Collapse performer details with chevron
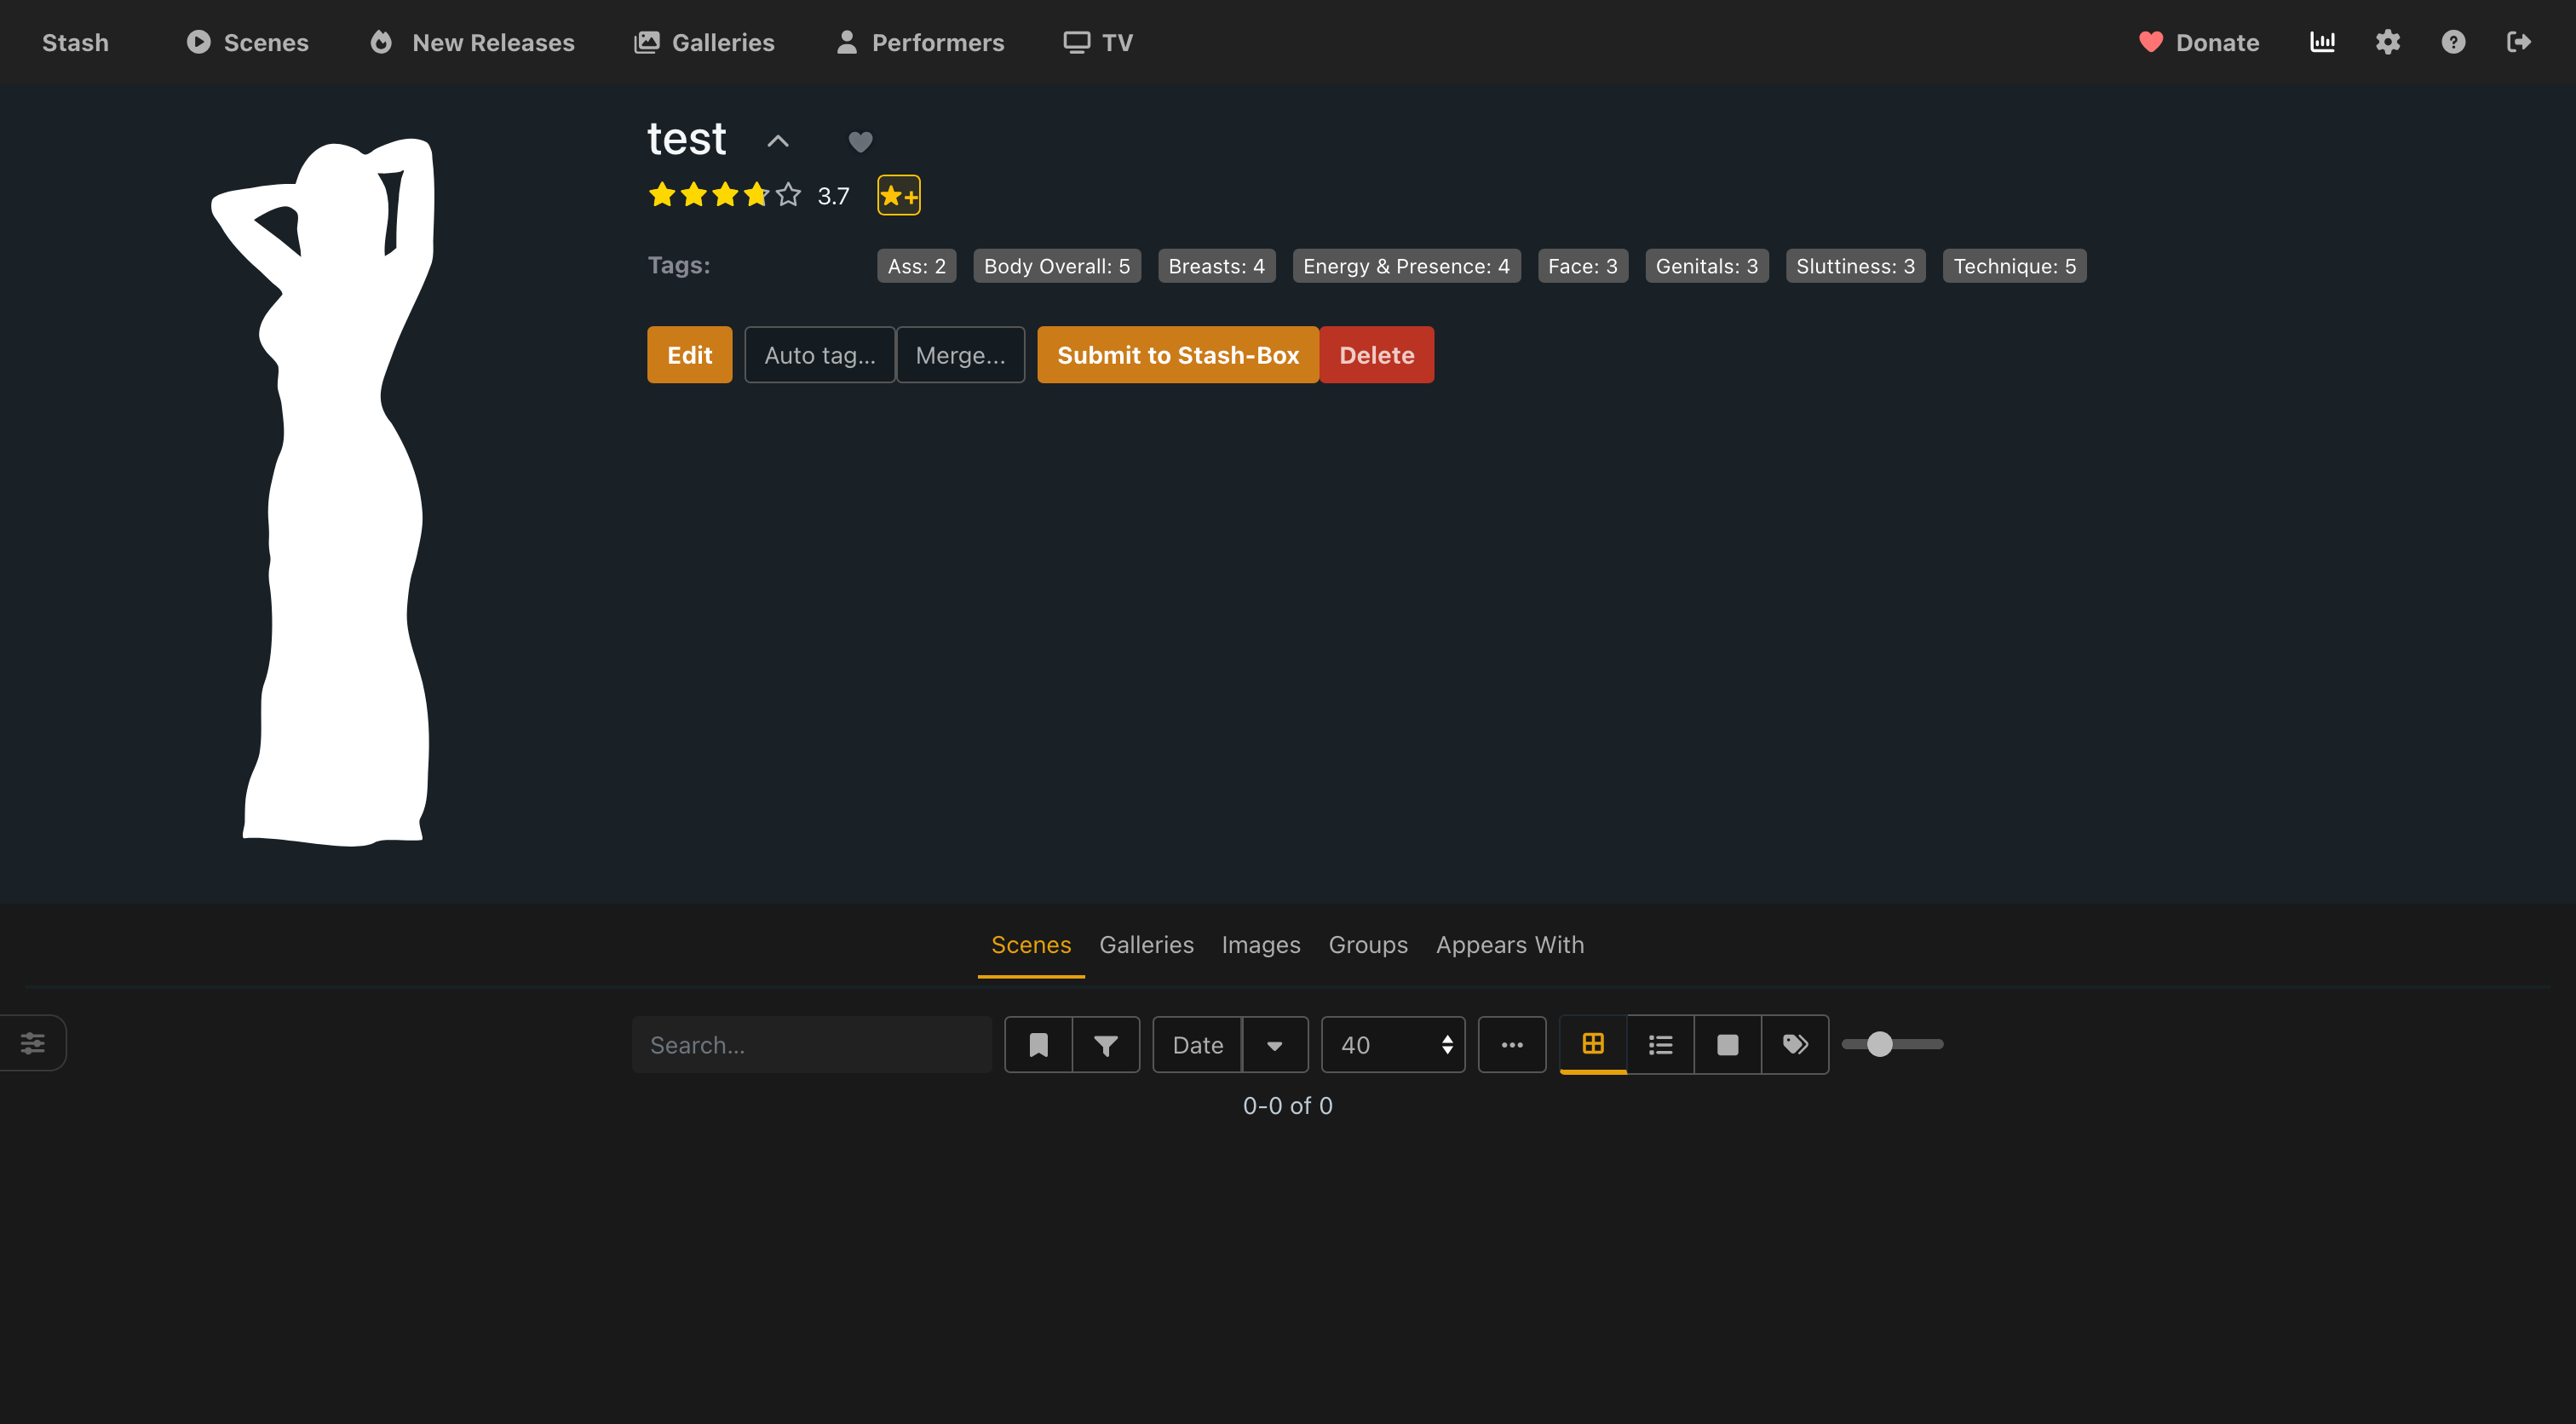 pos(778,141)
